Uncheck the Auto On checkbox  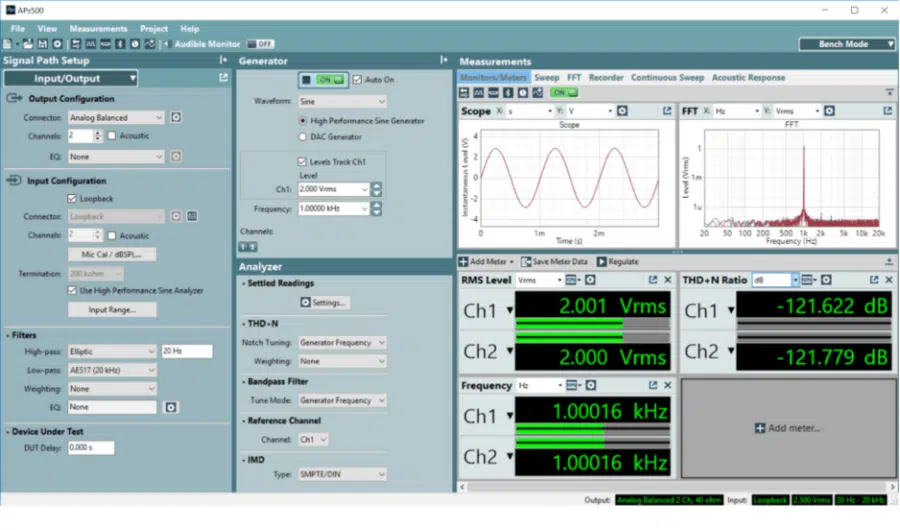coord(357,80)
